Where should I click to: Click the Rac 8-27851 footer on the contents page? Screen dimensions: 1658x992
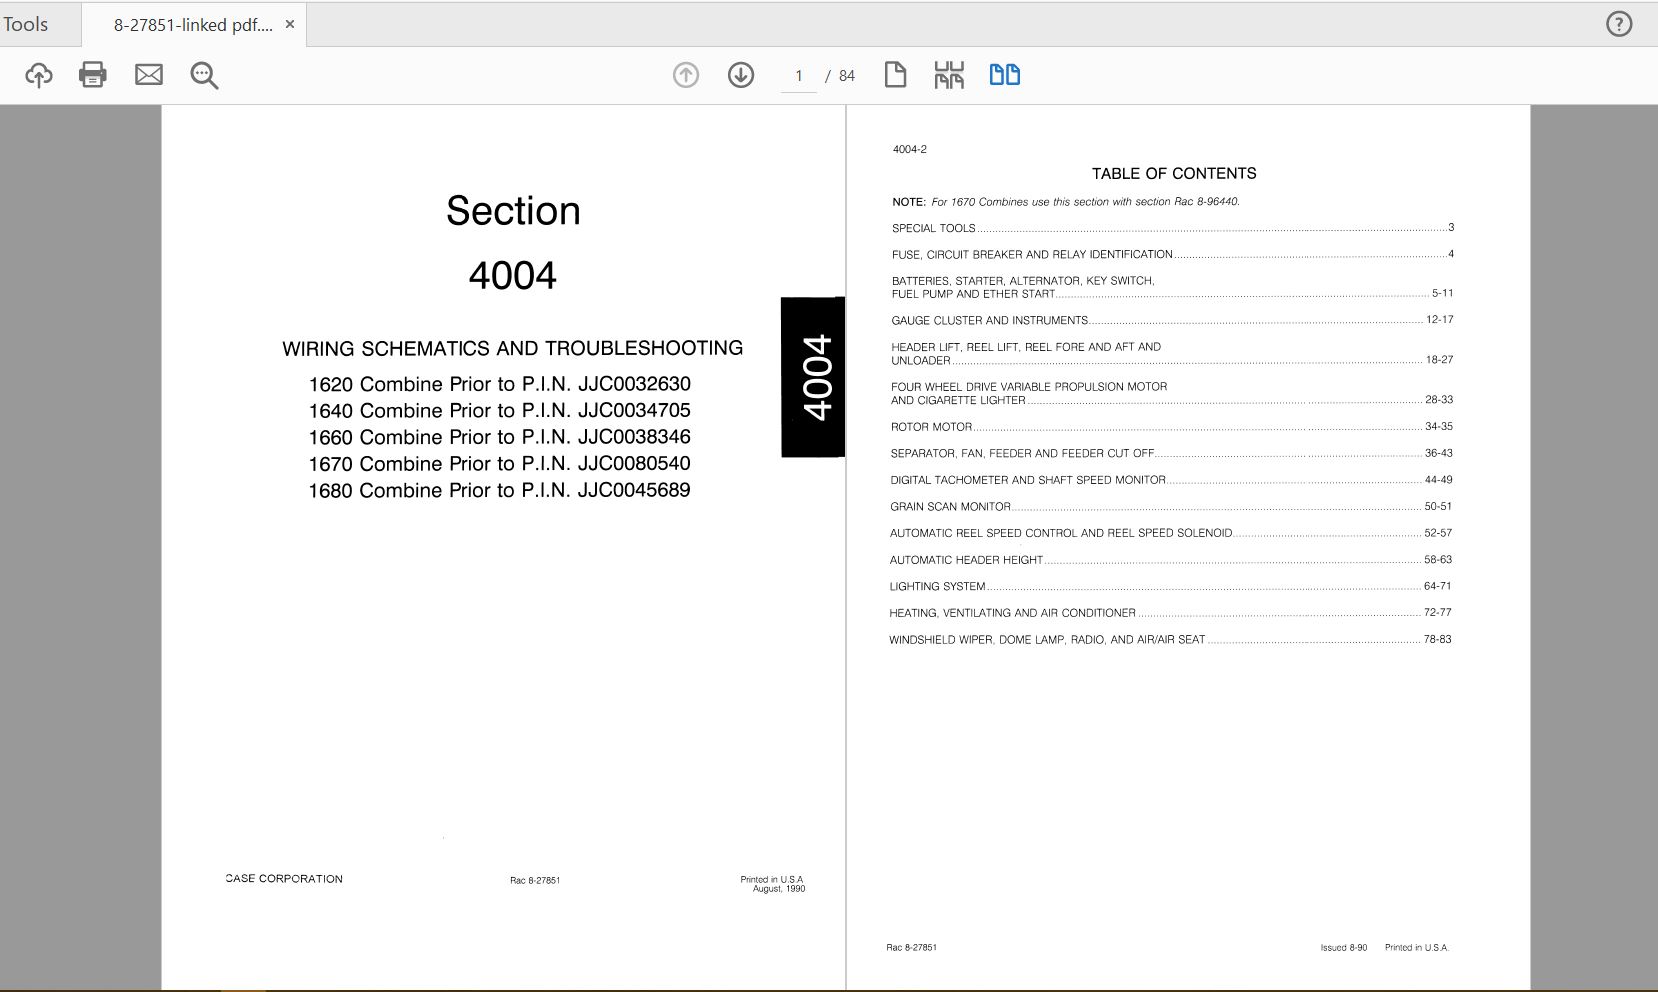click(912, 948)
